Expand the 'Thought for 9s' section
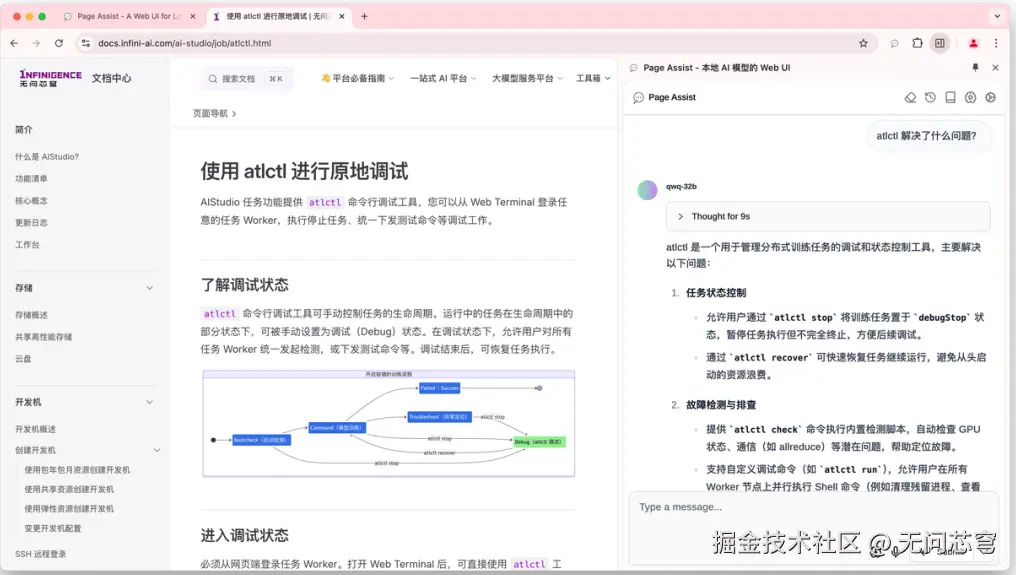The height and width of the screenshot is (575, 1016). 828,217
